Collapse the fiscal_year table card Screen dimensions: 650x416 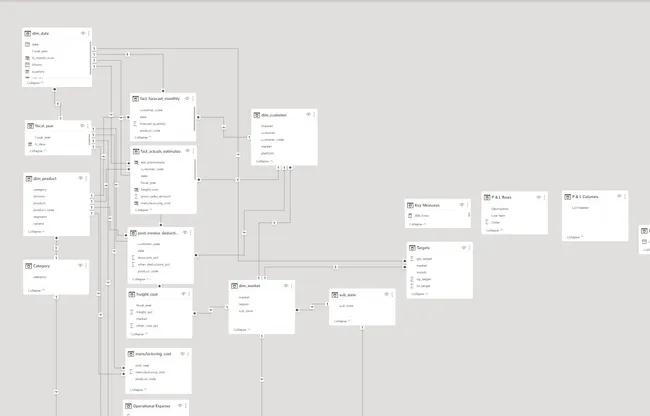(x=38, y=151)
